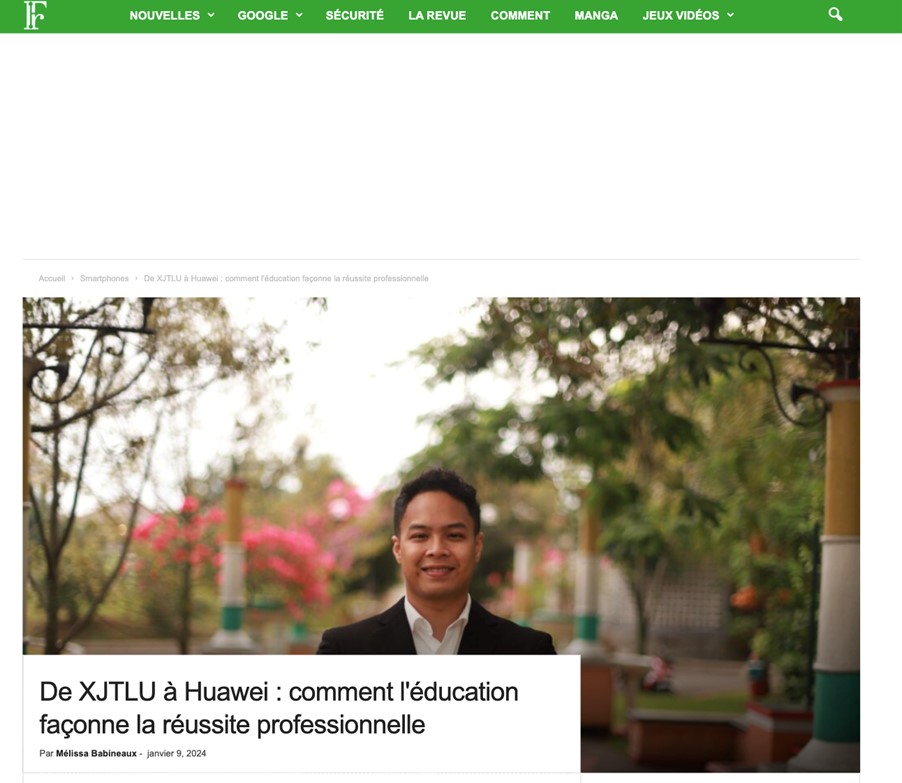Select the Comment menu item
Screen dimensions: 902x783
point(520,16)
